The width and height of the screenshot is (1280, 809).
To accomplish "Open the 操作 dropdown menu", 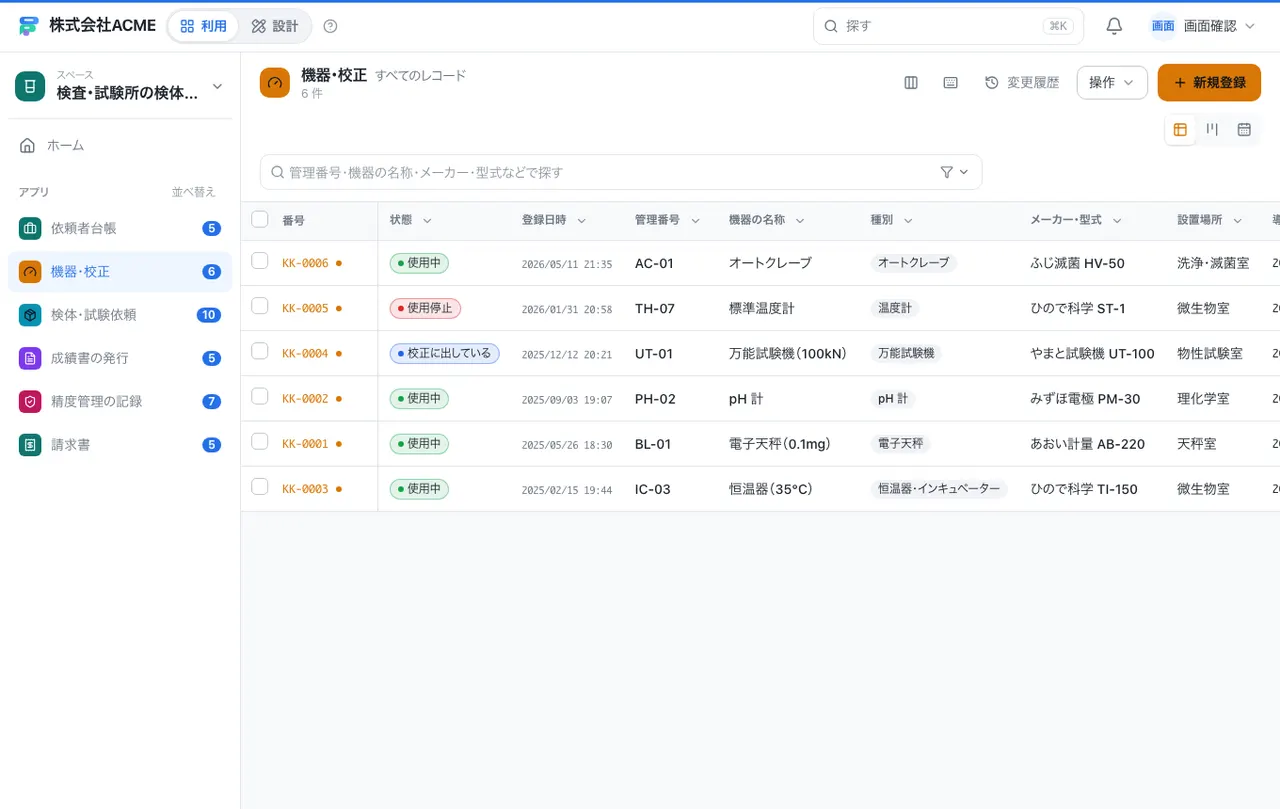I will pos(1112,83).
